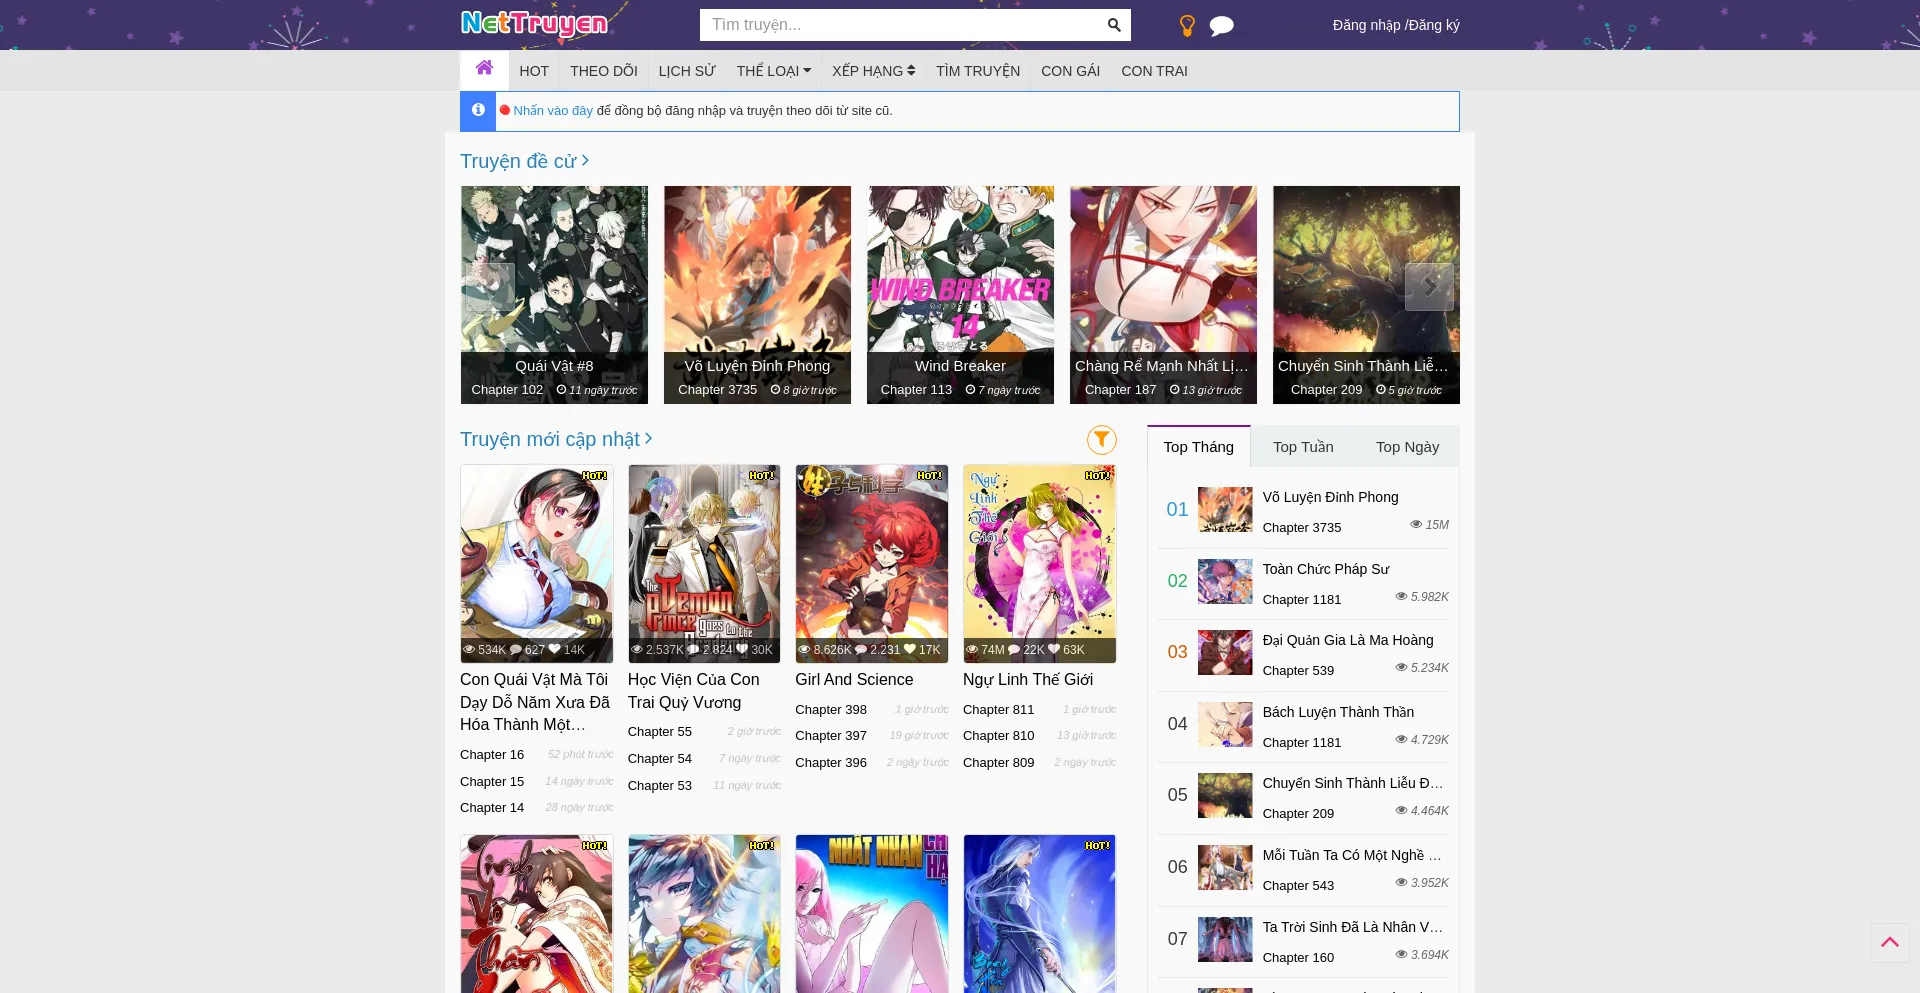
Task: Click the eye views icon beside 15M
Action: coord(1416,524)
